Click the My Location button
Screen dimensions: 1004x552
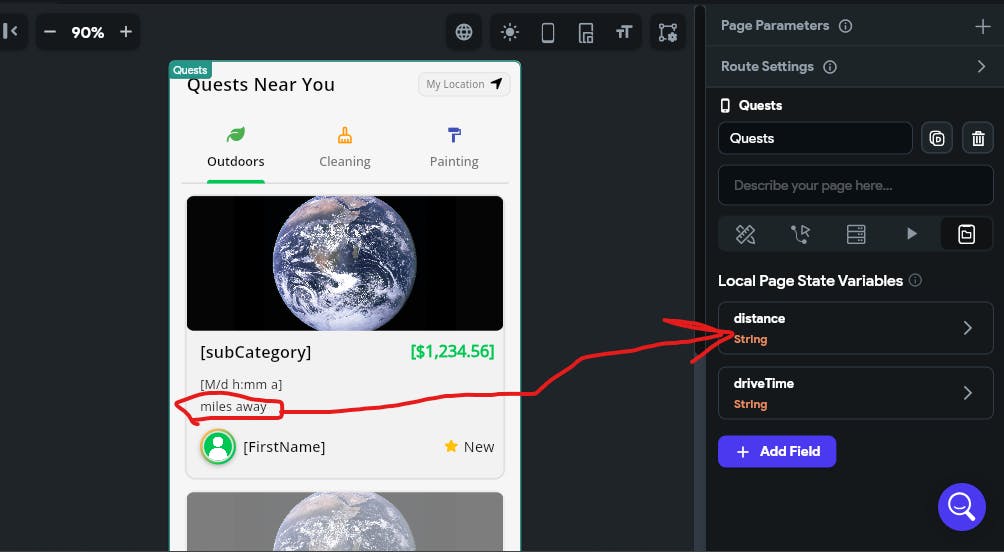click(x=464, y=84)
